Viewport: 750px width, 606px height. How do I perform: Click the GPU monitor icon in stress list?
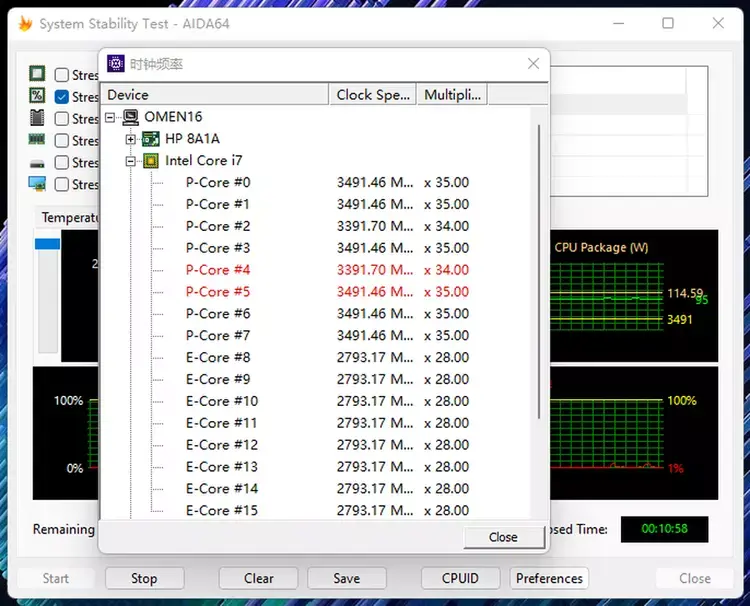[37, 184]
